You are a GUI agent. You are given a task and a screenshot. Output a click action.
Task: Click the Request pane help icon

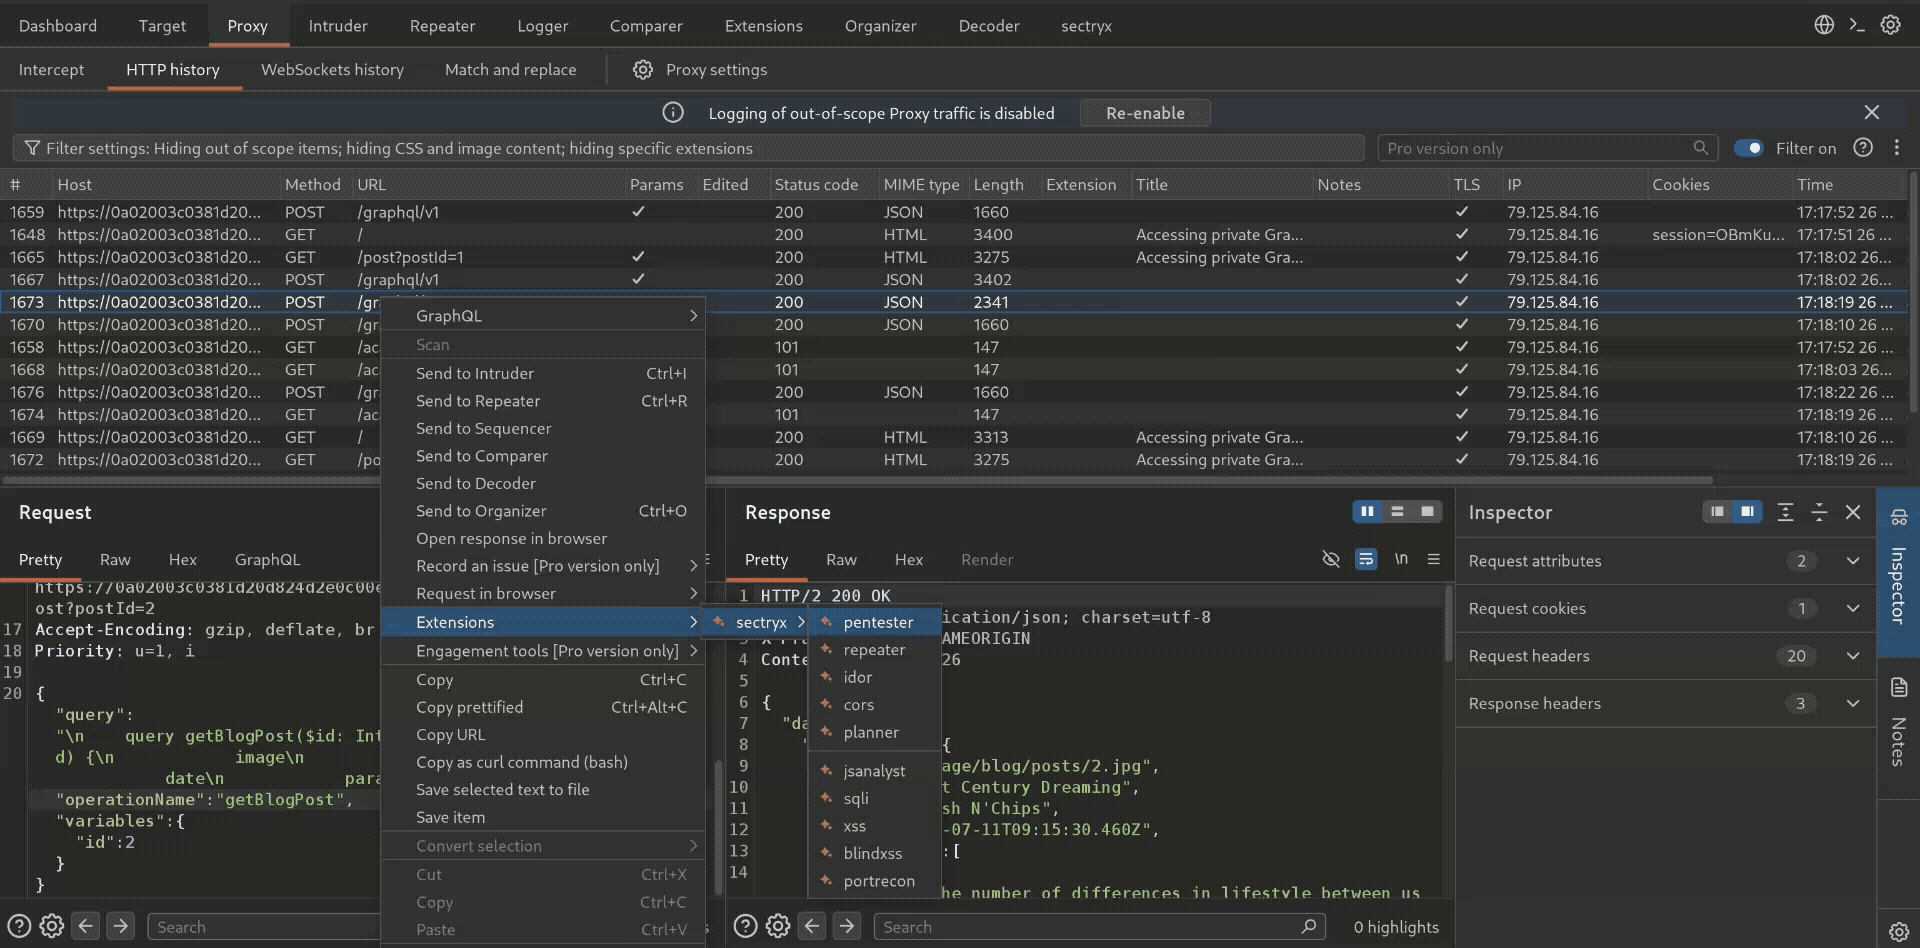point(19,926)
